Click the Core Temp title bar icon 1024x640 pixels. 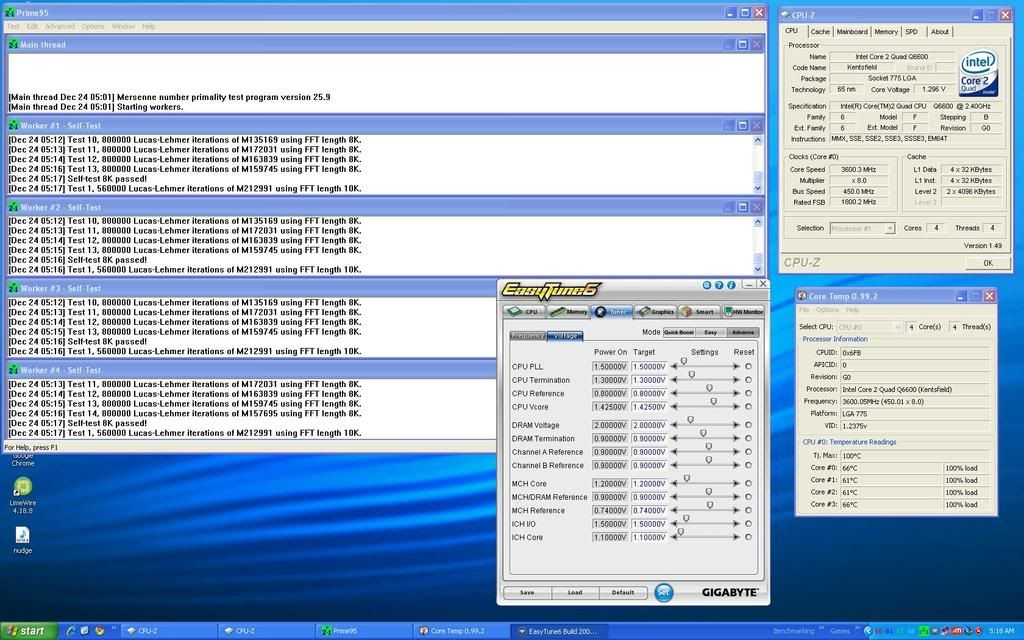point(803,296)
